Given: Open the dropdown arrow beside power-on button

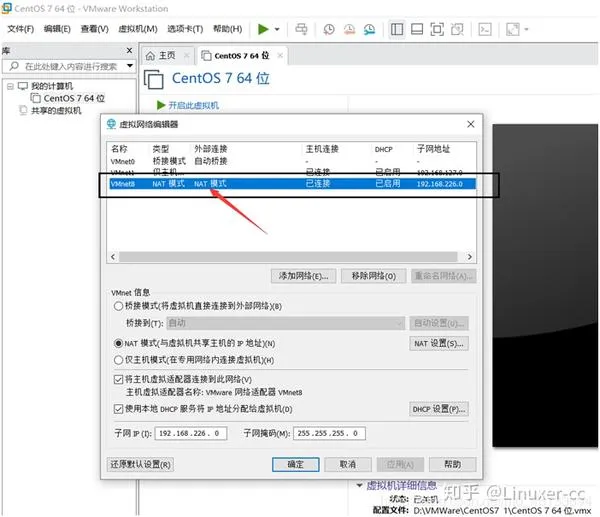Looking at the screenshot, I should pos(277,29).
